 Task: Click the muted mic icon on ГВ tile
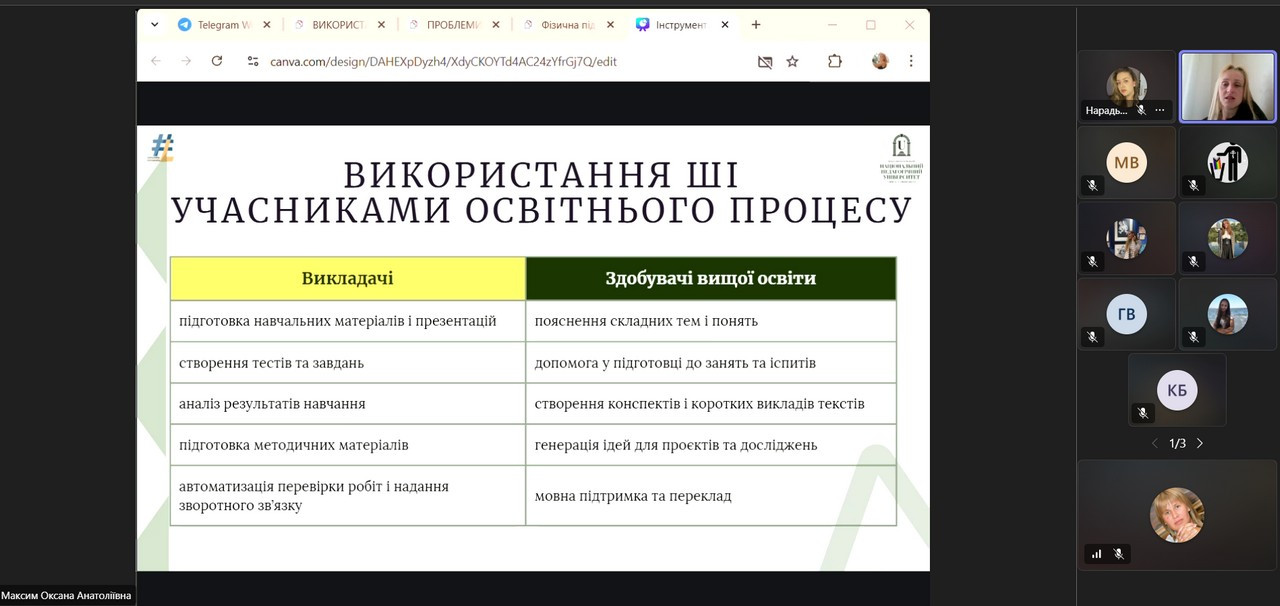tap(1092, 337)
